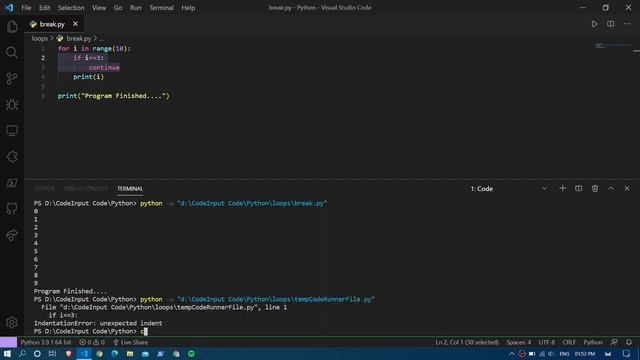Open the Remote Explorer view

12,131
